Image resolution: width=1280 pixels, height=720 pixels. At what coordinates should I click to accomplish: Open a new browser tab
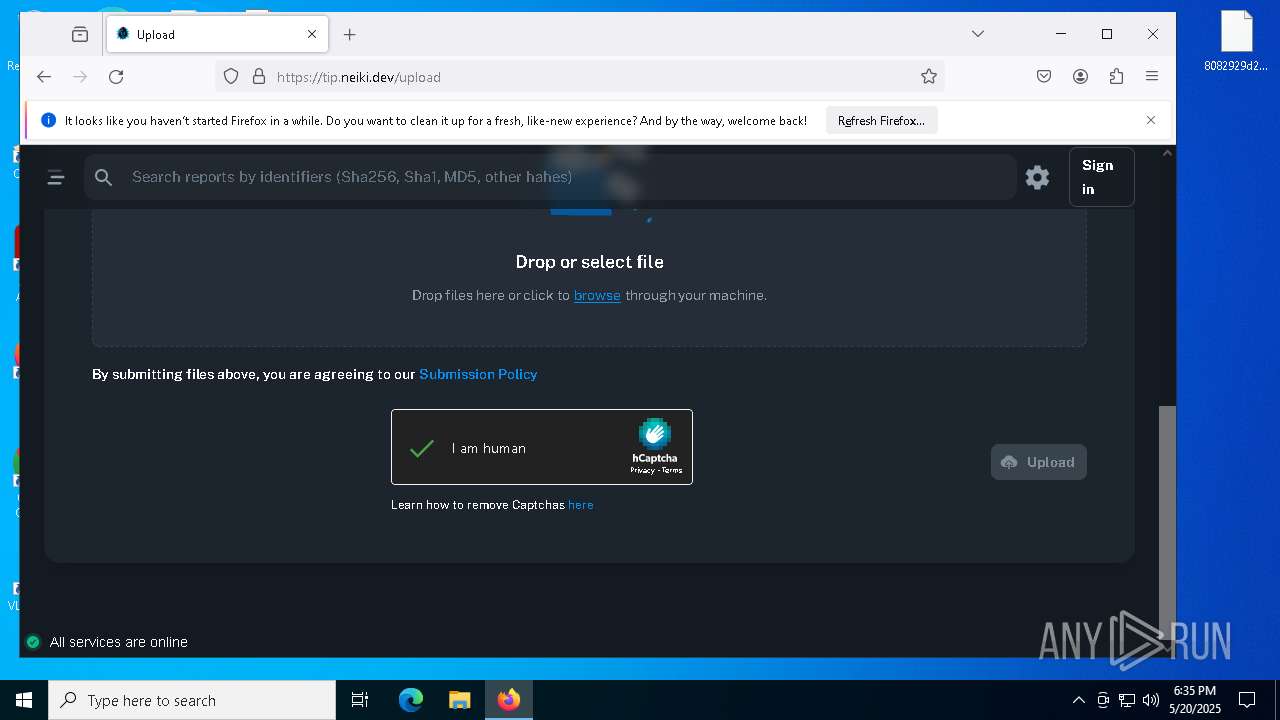[349, 34]
